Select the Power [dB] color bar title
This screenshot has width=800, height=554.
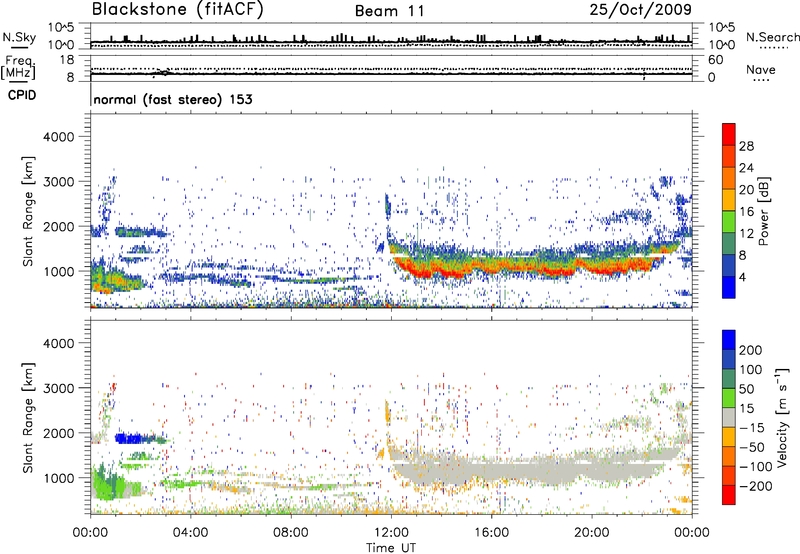pos(763,211)
